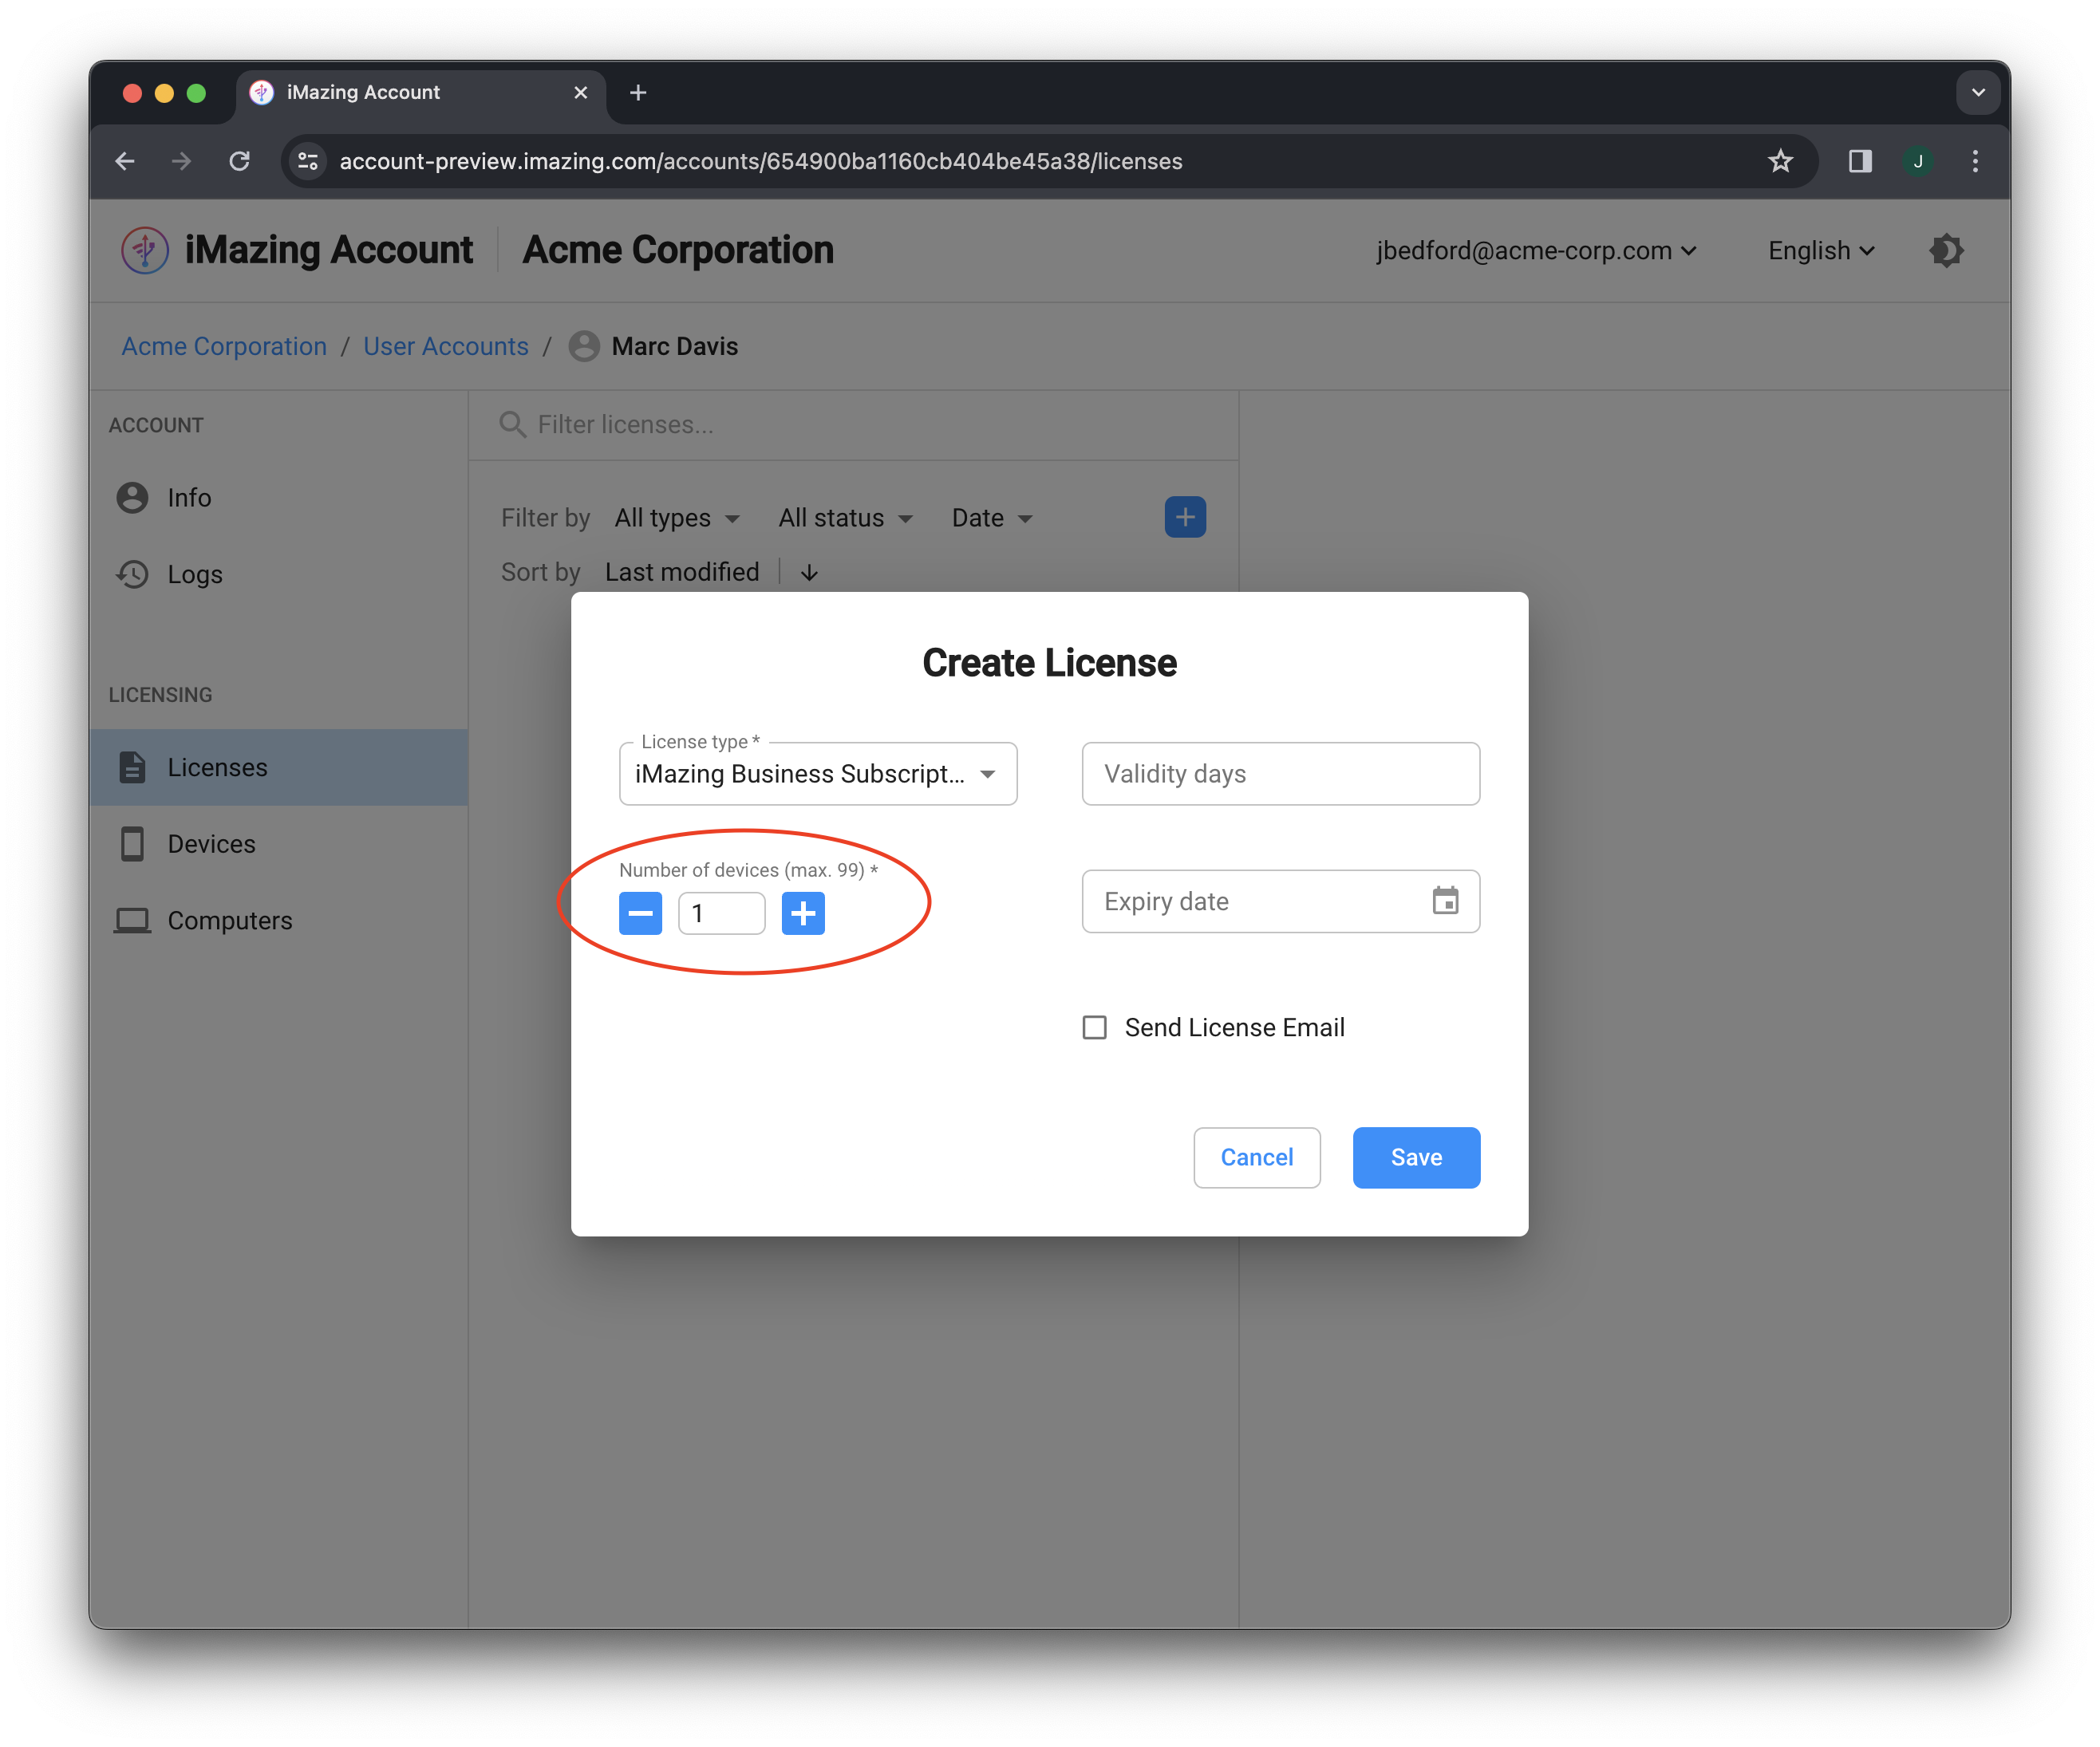Open Chrome profile avatar J
Screen dimensions: 2100x1747
(1917, 161)
